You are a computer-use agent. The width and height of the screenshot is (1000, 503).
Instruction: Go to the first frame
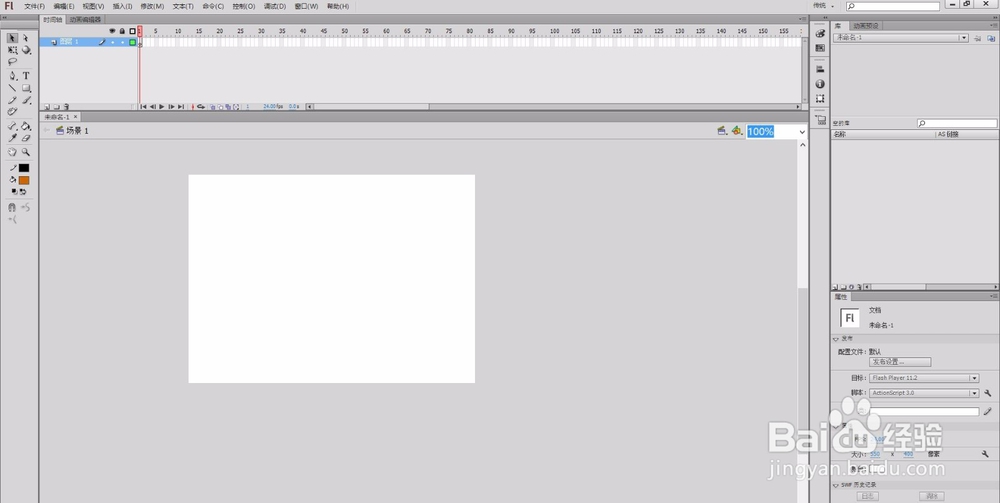click(143, 107)
